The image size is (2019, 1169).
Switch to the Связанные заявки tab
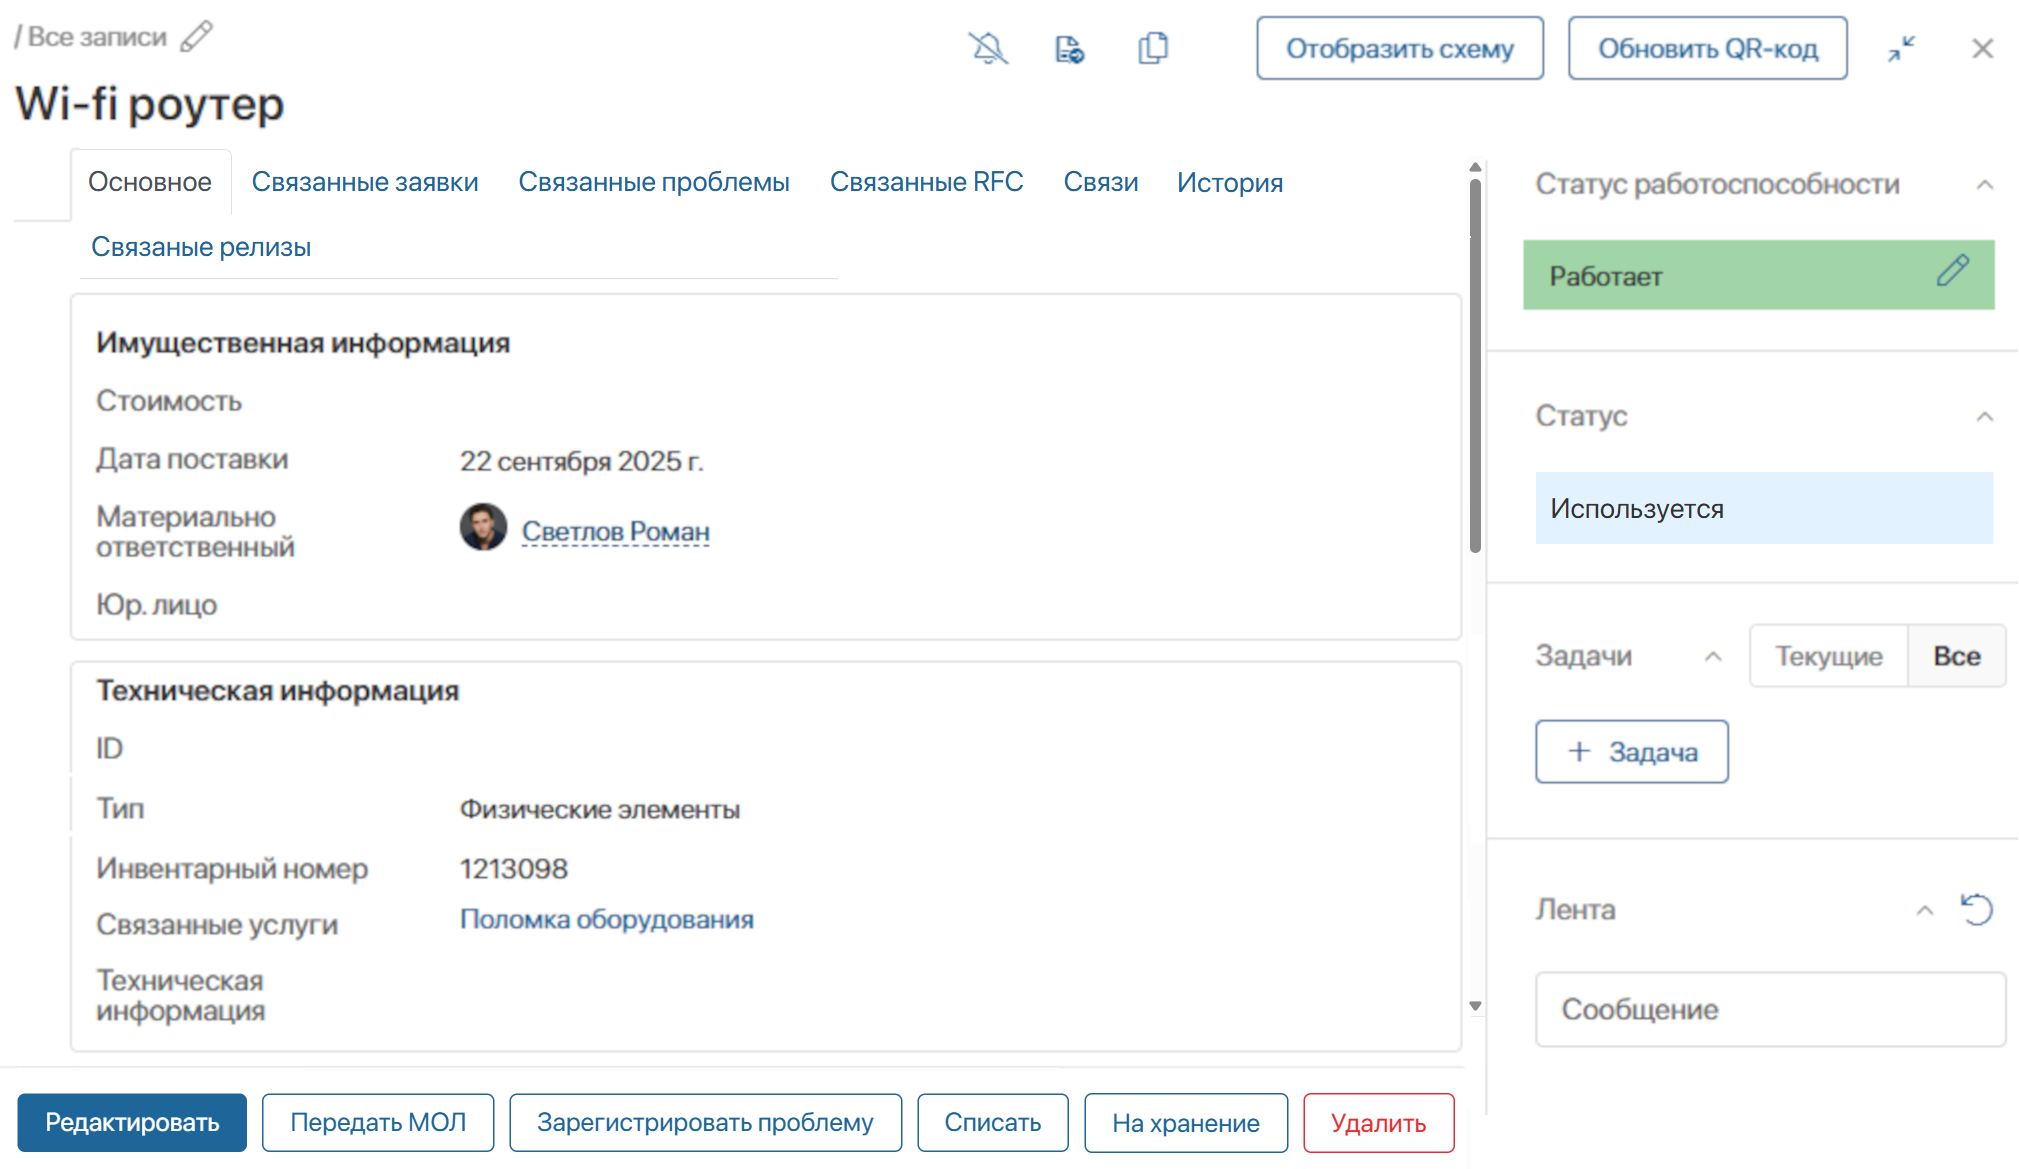(x=365, y=182)
